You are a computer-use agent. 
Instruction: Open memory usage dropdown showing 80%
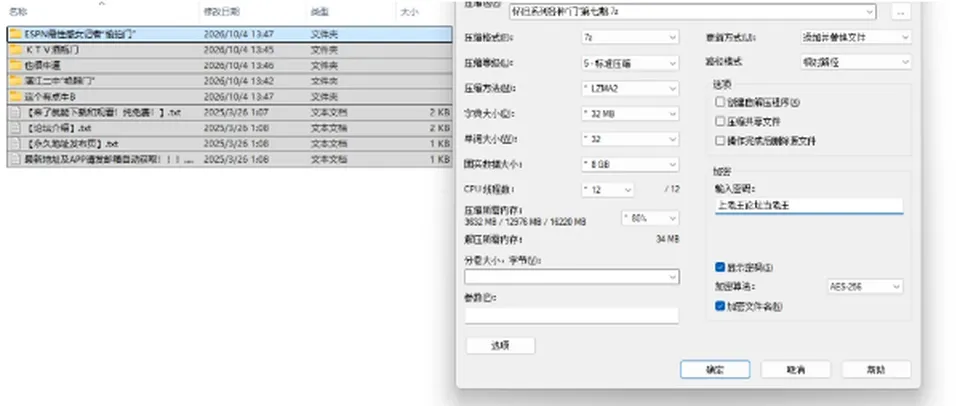pos(650,218)
